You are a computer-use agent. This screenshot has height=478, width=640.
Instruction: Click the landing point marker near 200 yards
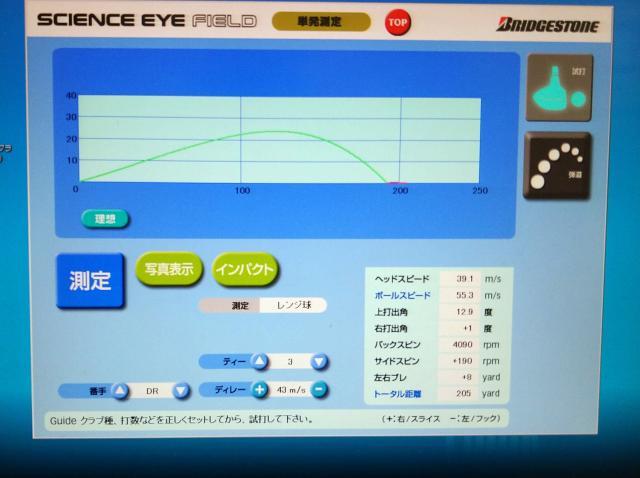tap(398, 183)
